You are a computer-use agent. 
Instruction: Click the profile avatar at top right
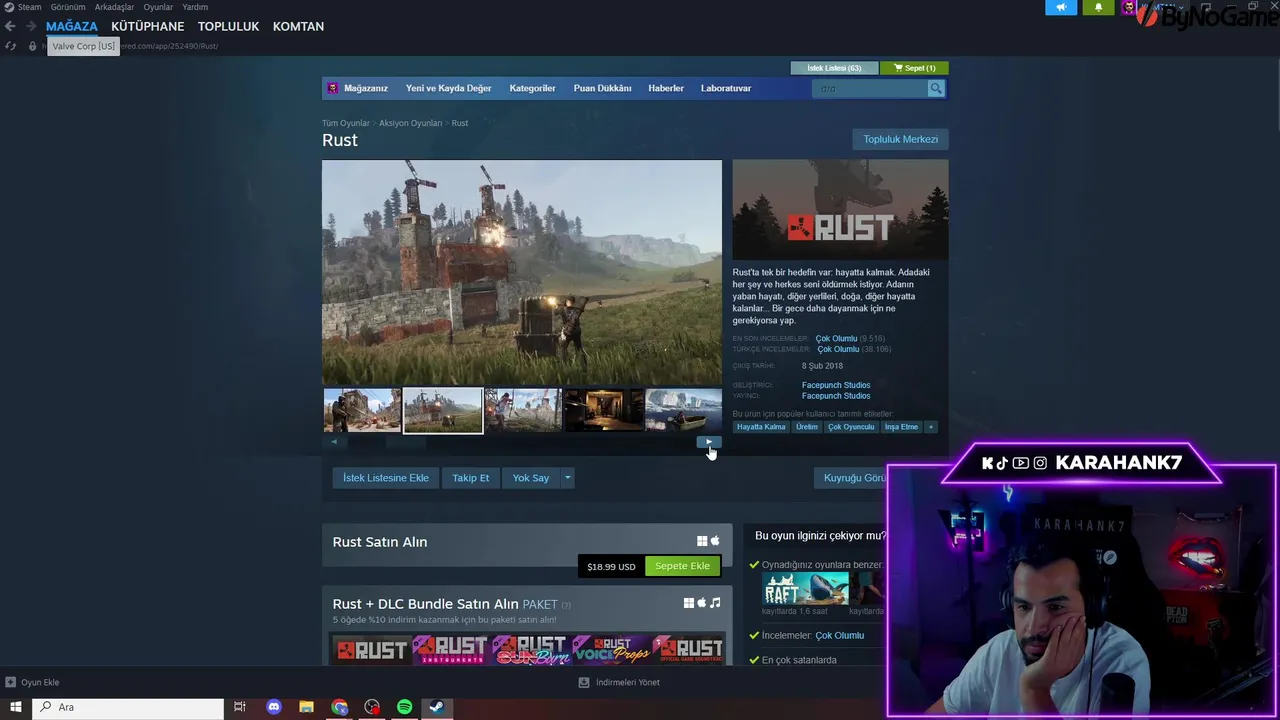coord(1129,7)
